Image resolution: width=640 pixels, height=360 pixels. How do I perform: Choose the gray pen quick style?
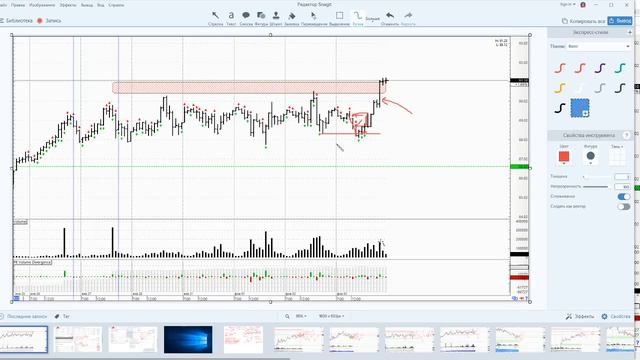point(600,88)
